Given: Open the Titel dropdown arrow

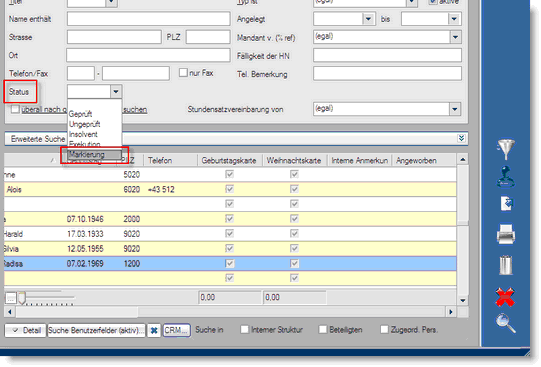Looking at the screenshot, I should click(111, 3).
